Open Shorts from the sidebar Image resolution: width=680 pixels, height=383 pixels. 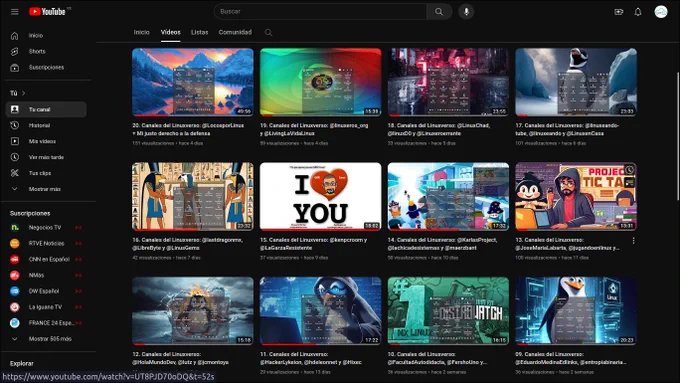(46, 51)
